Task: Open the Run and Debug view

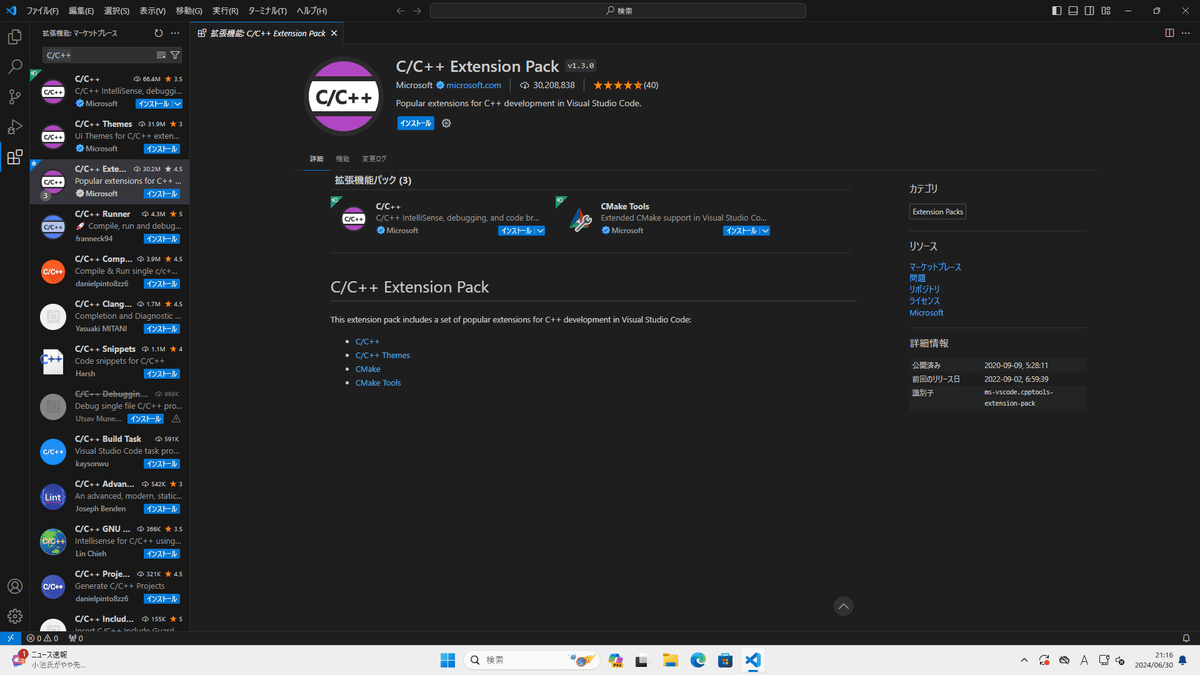Action: coord(14,127)
